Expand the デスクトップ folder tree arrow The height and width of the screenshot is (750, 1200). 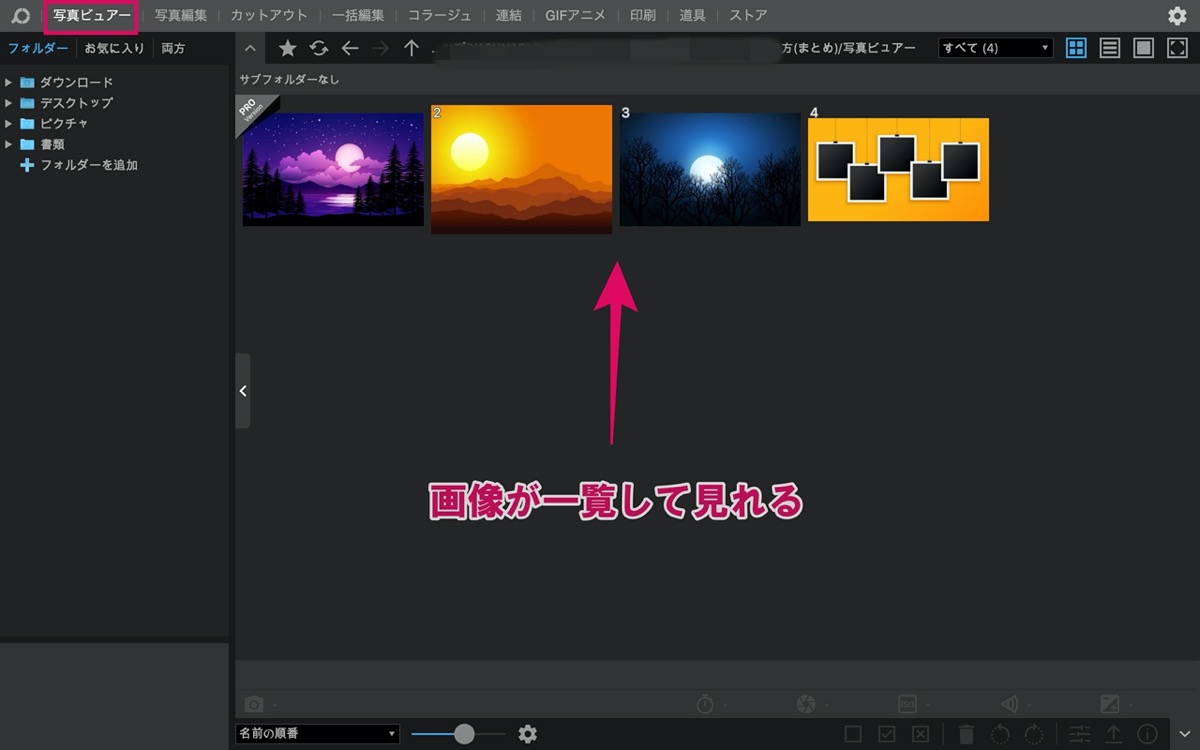[x=8, y=103]
